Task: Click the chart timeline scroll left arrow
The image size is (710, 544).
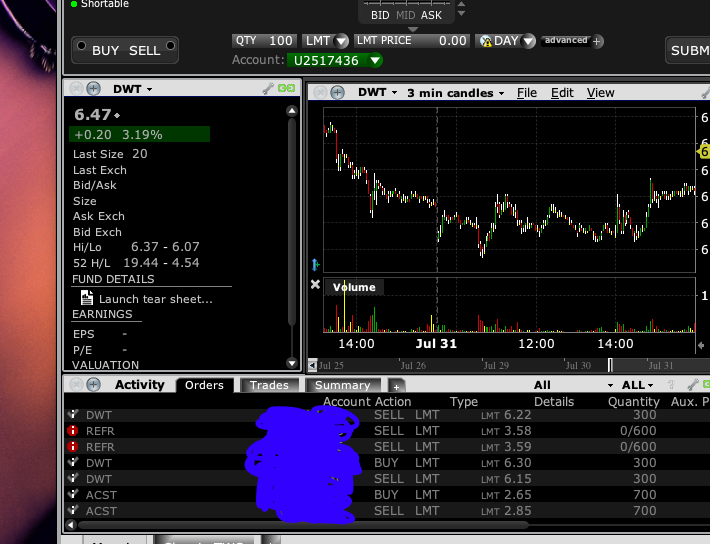Action: (x=312, y=365)
